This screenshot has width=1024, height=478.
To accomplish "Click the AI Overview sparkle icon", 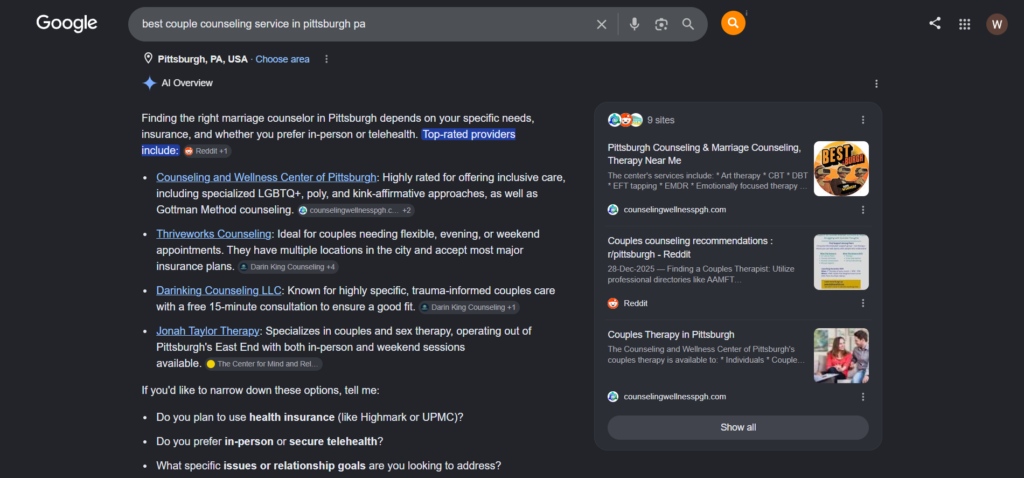I will click(x=150, y=83).
